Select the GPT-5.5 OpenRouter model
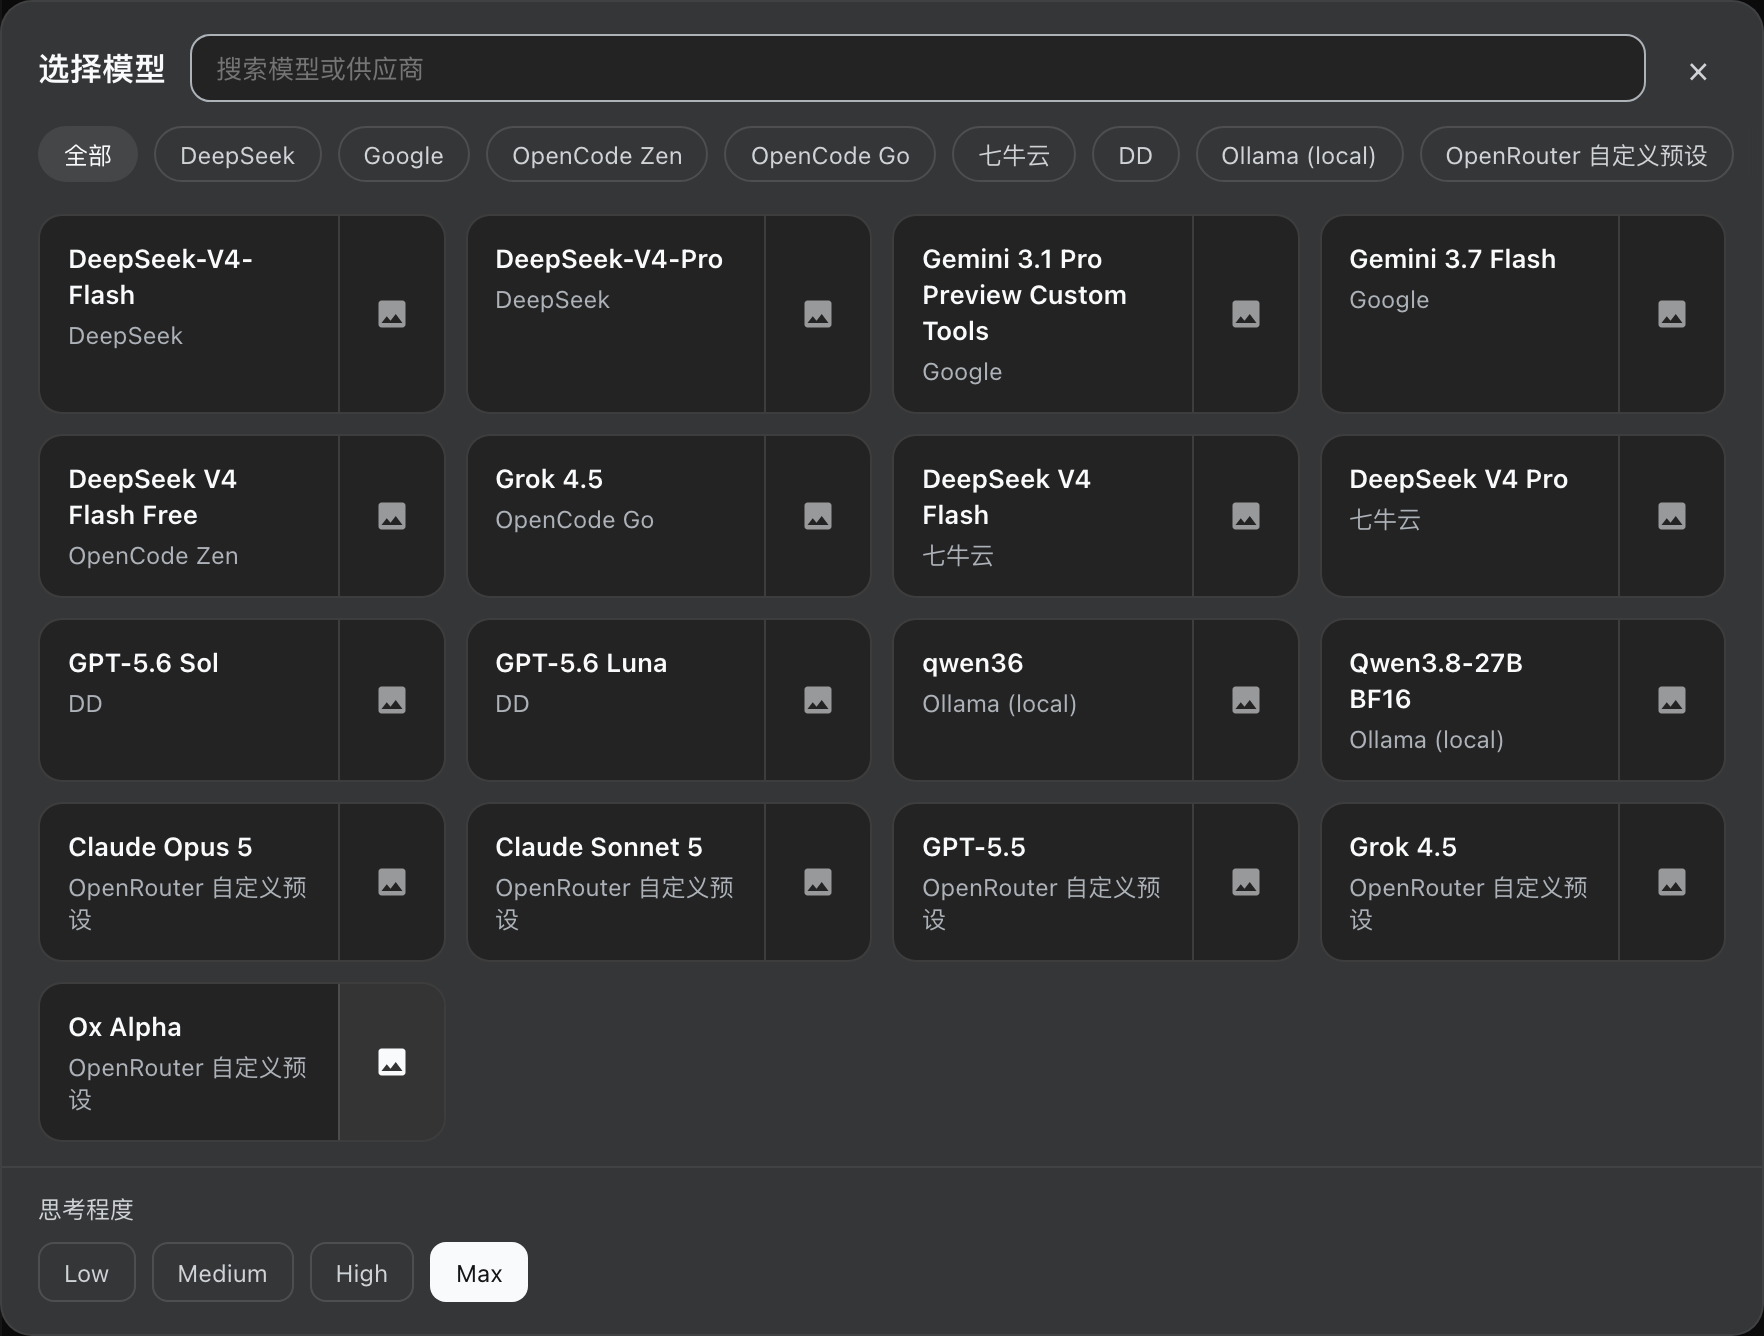Image resolution: width=1764 pixels, height=1336 pixels. point(1043,882)
